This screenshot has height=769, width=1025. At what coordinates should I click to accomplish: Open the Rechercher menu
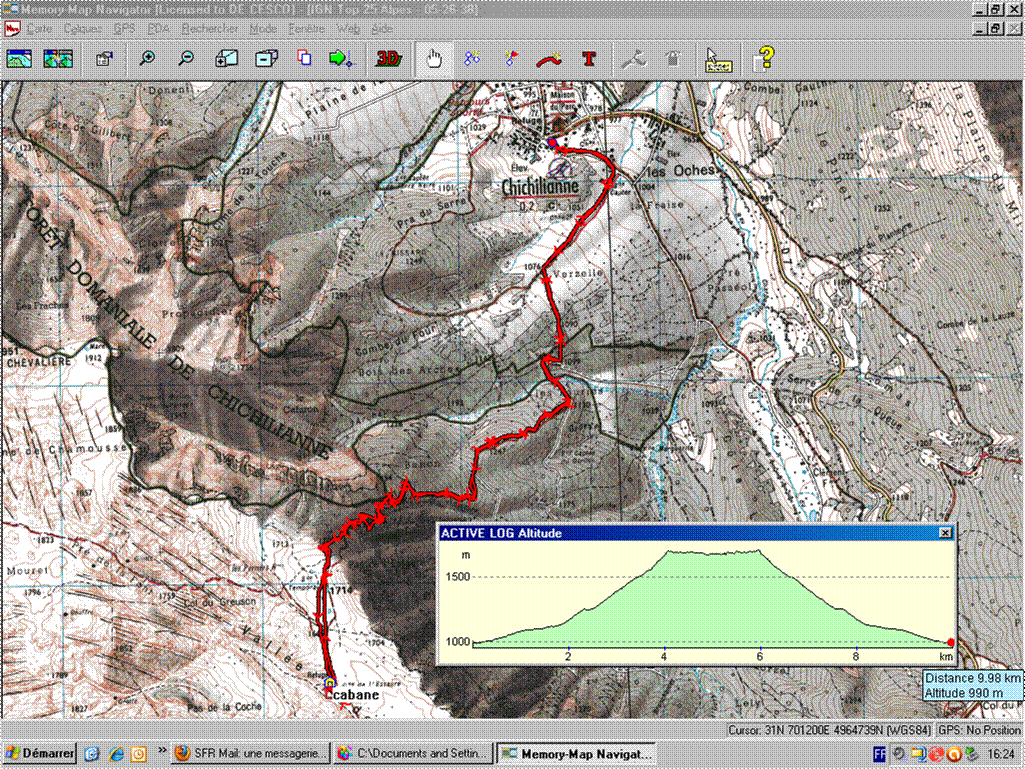click(x=210, y=29)
